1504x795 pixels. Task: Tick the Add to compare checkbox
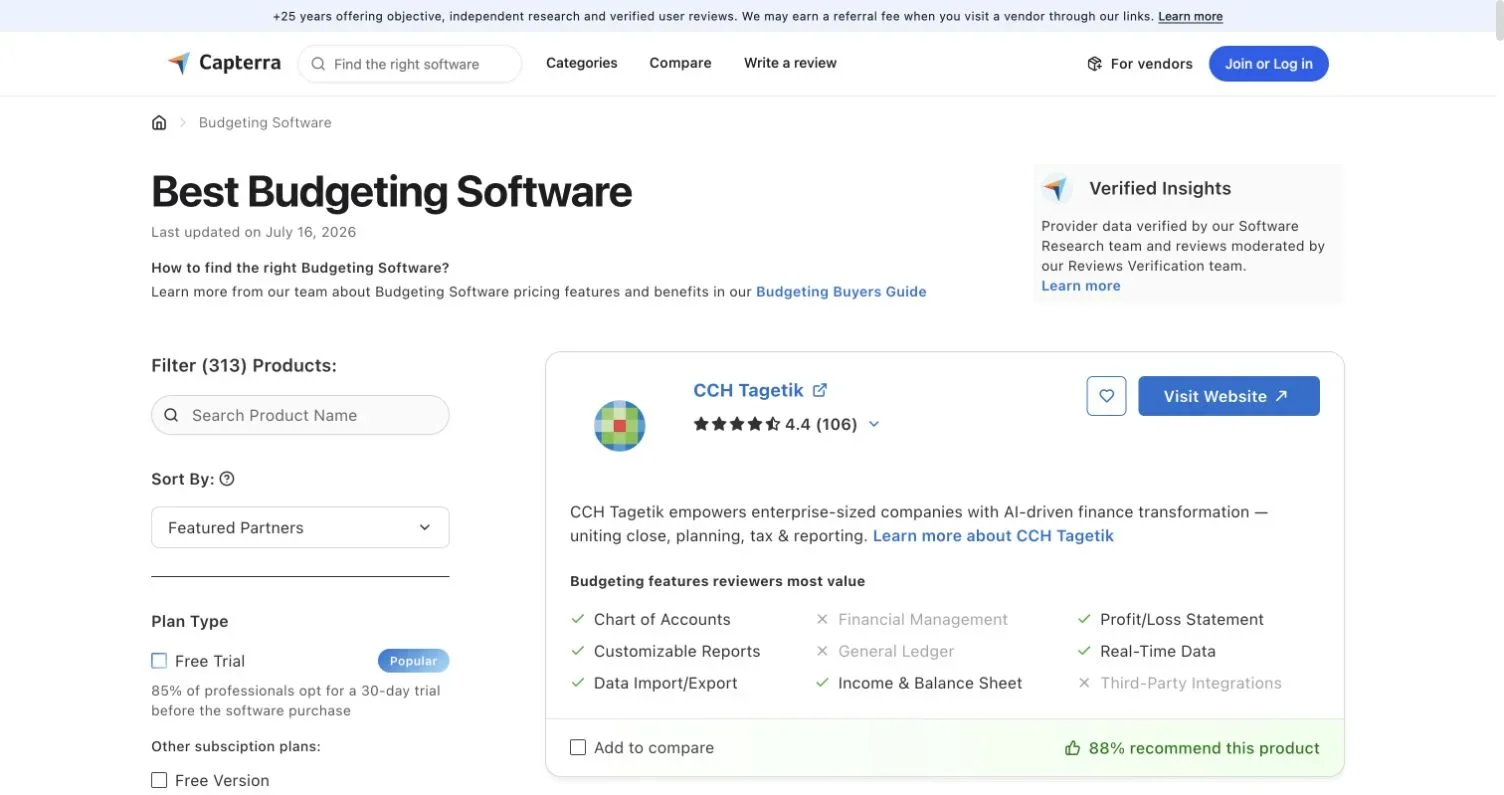[578, 747]
